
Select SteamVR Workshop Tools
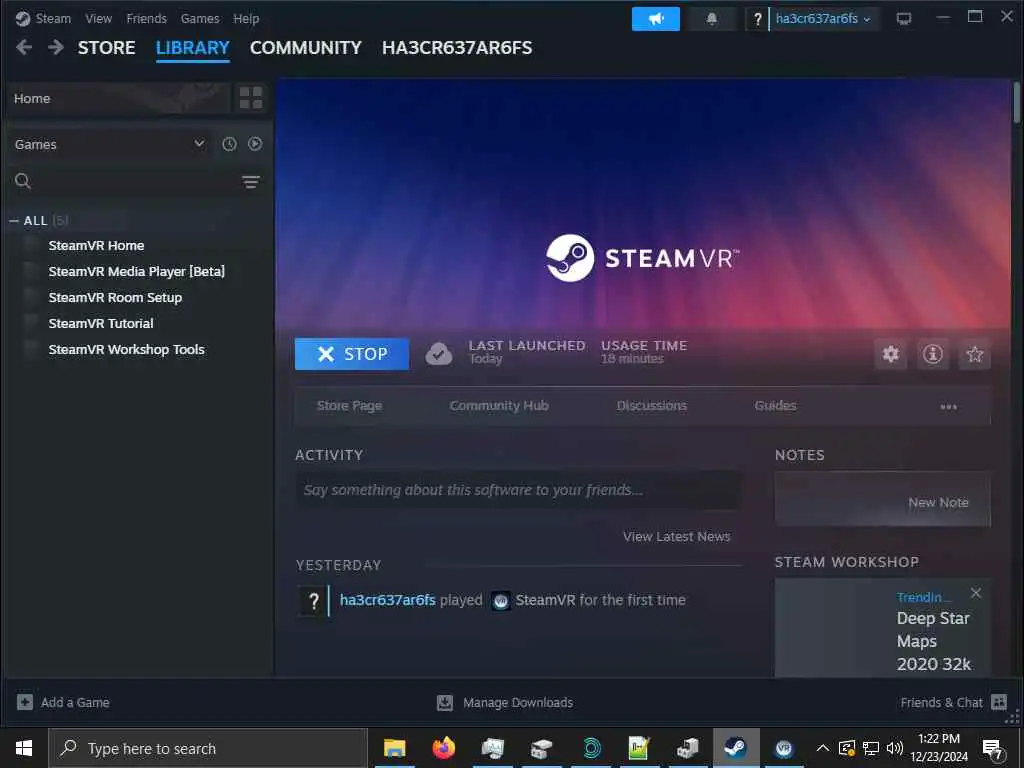coord(126,349)
